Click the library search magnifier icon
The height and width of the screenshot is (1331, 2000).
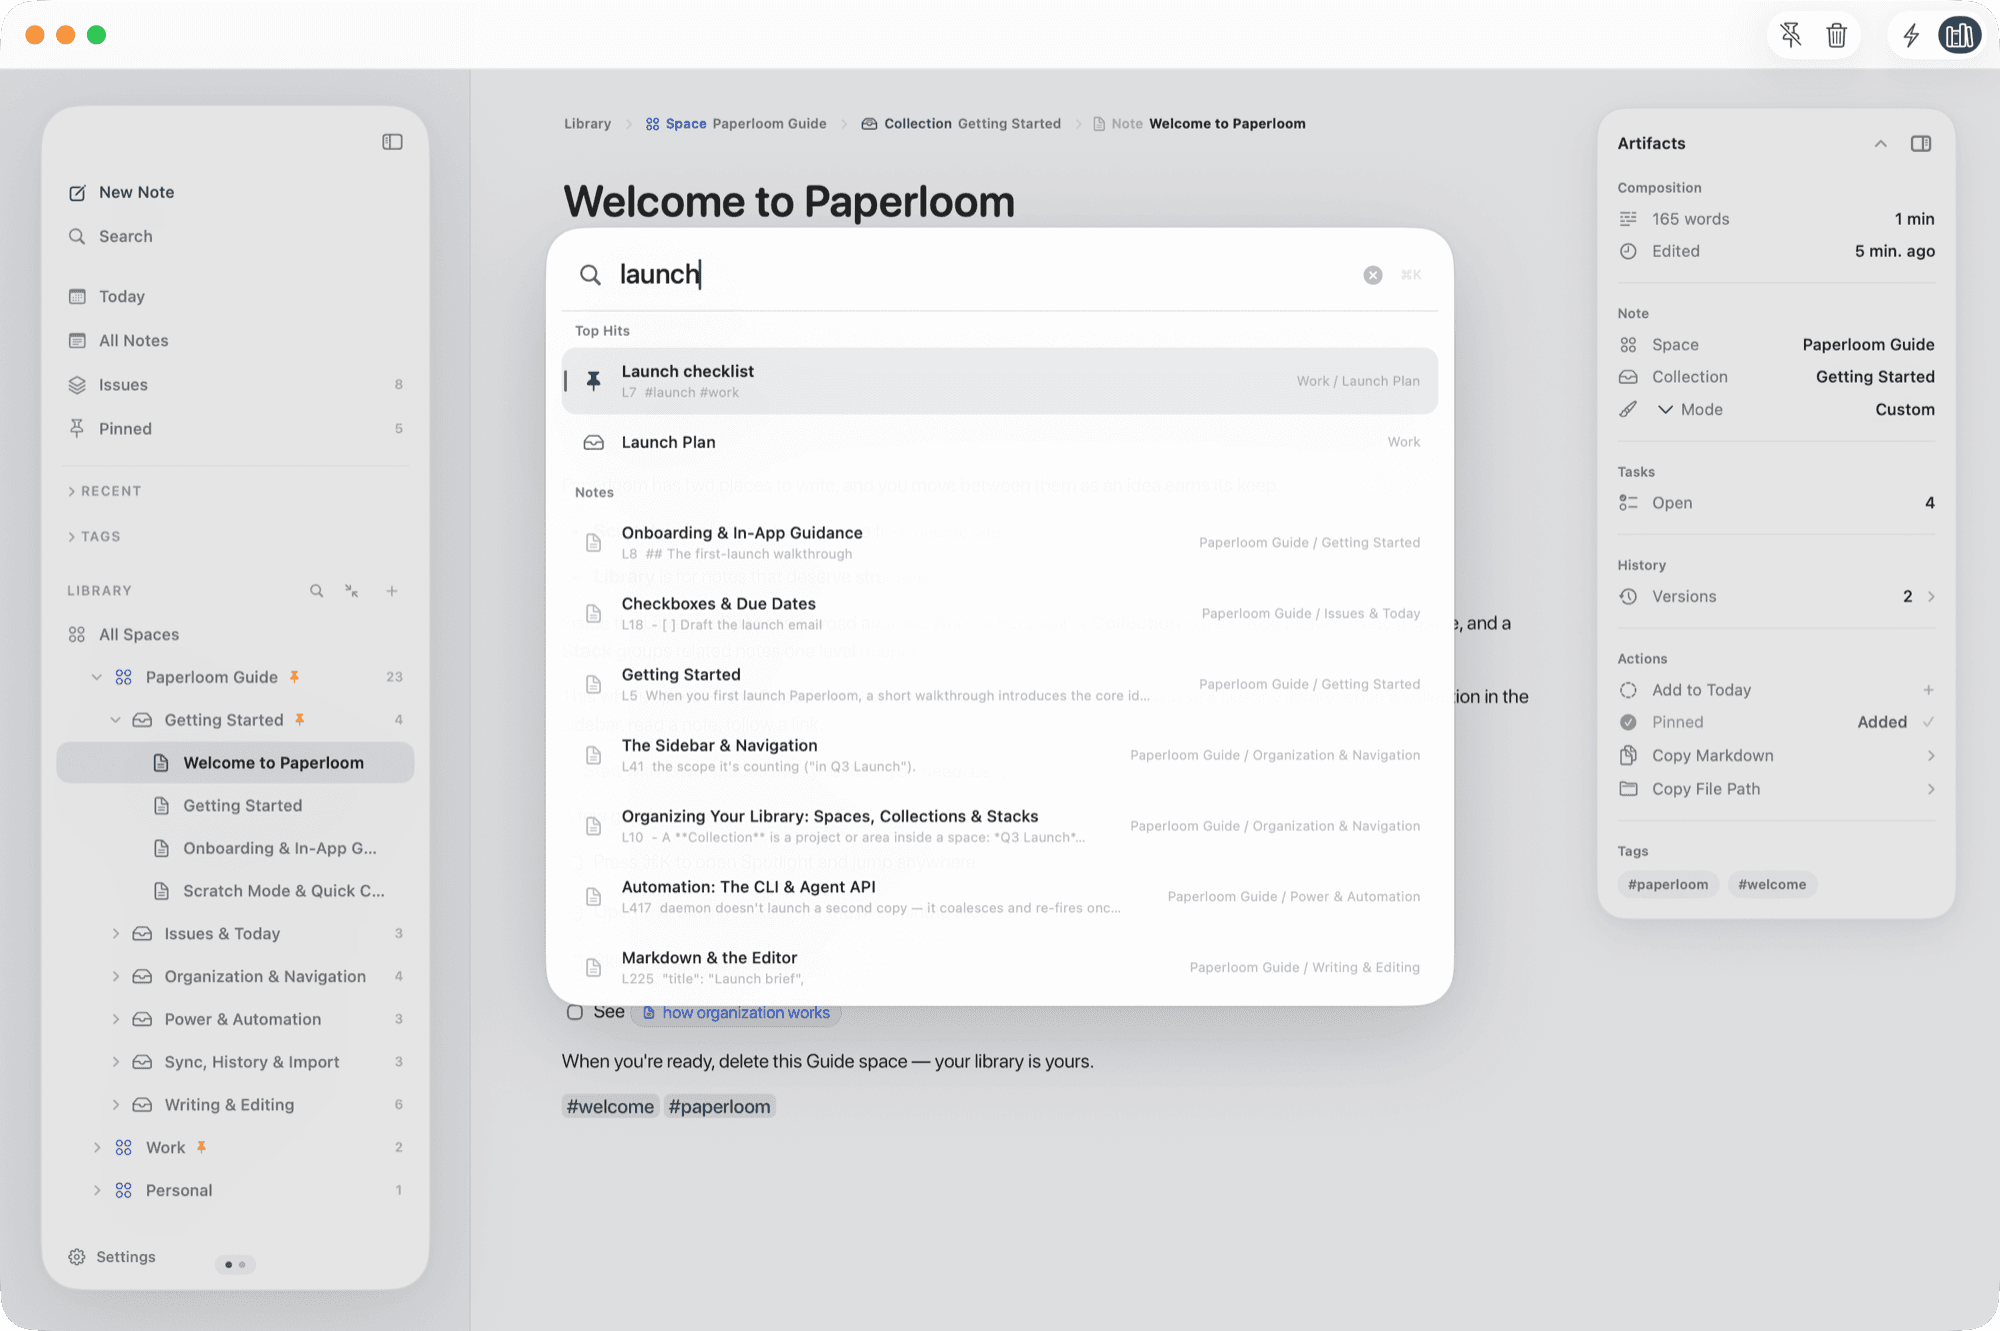pos(316,591)
